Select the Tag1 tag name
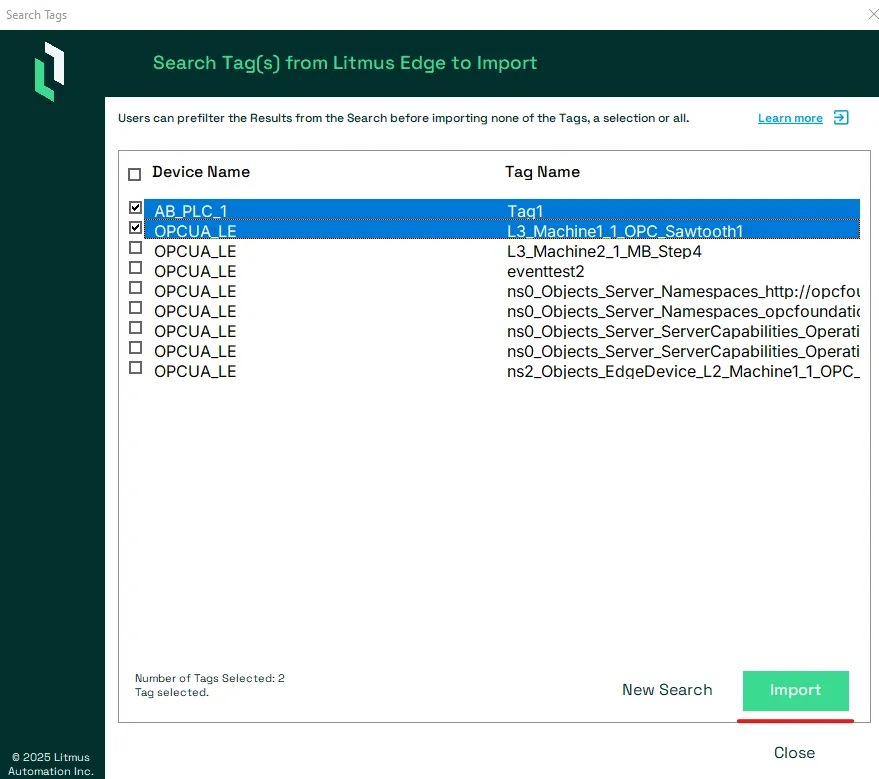Screen dimensions: 879x779 pos(525,211)
